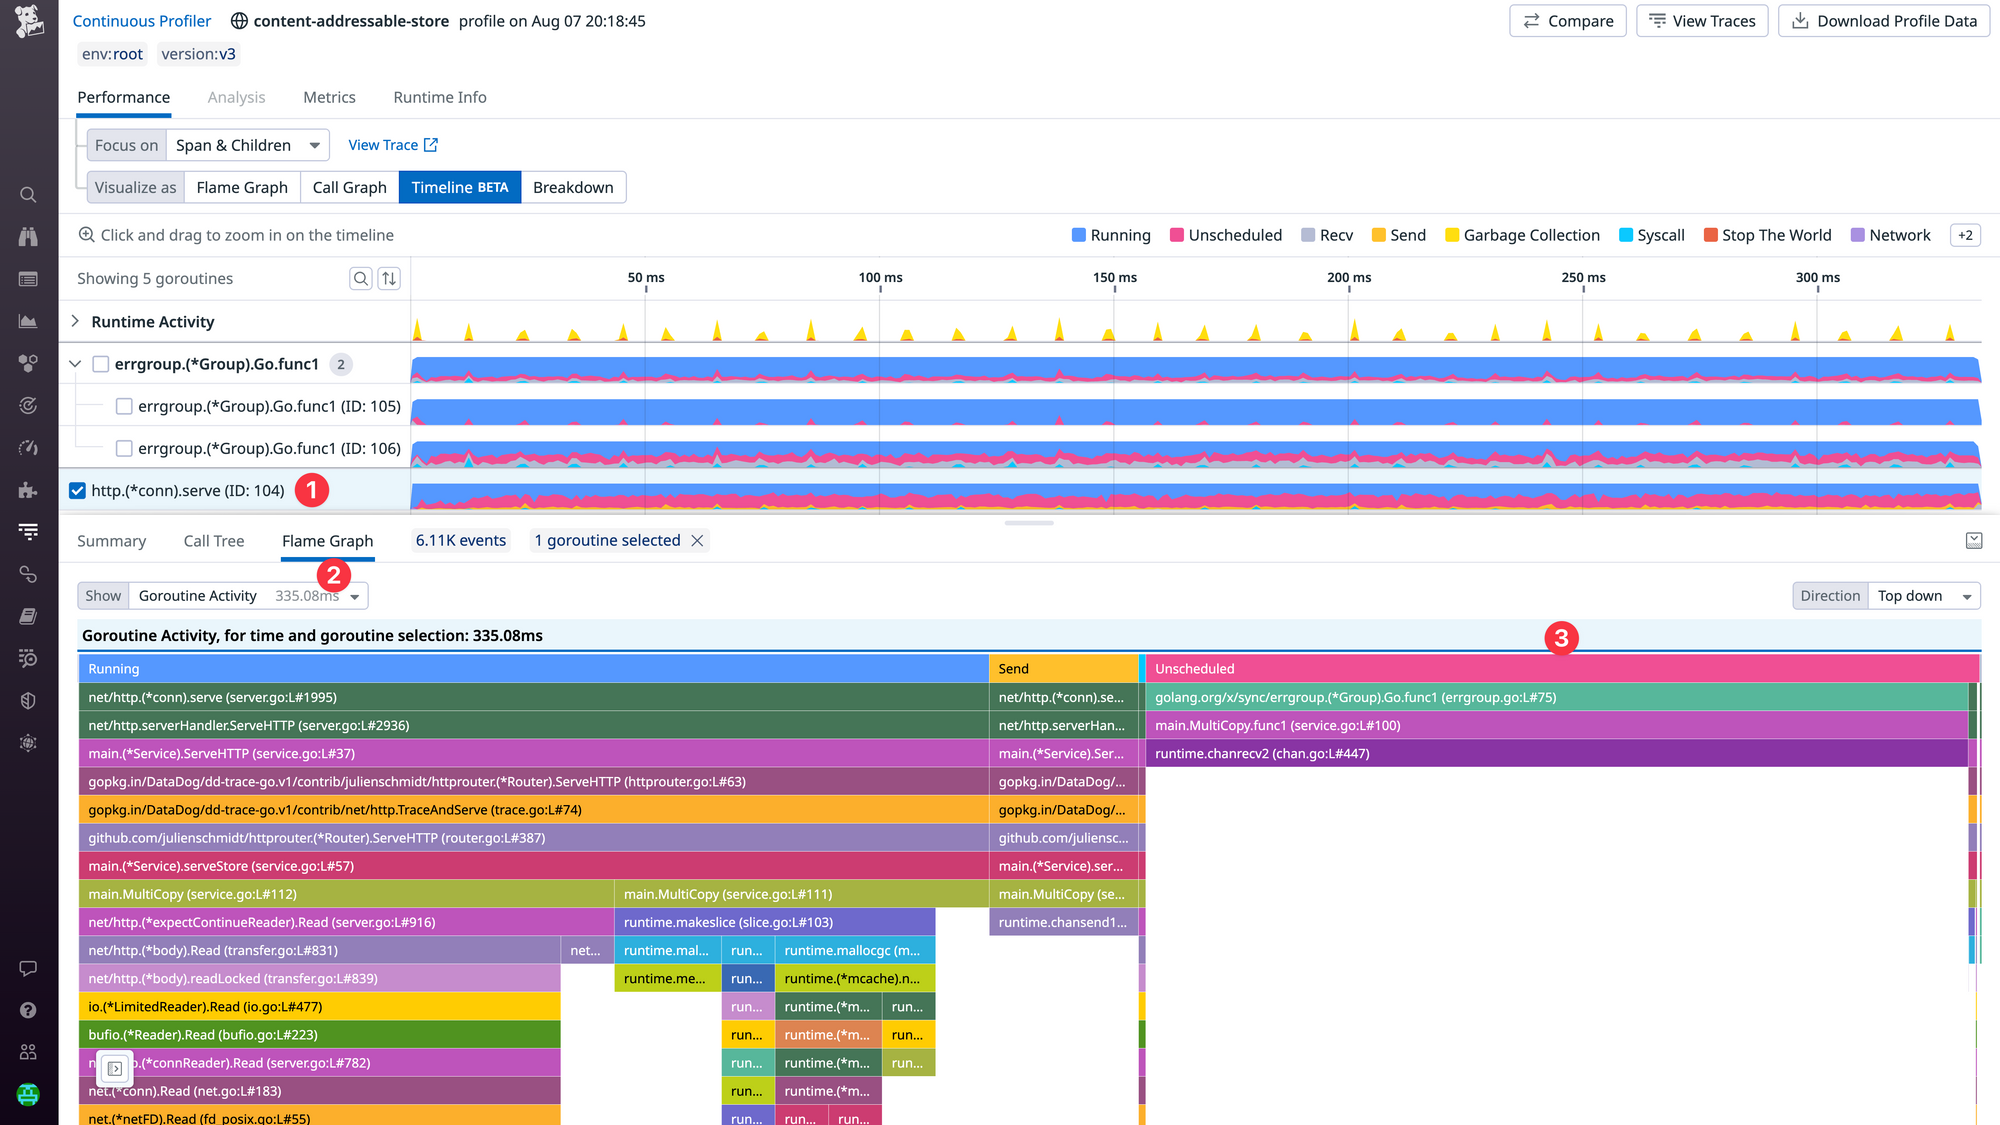Viewport: 2000px width, 1125px height.
Task: Click the Flame Graph visualization icon
Action: (x=242, y=187)
